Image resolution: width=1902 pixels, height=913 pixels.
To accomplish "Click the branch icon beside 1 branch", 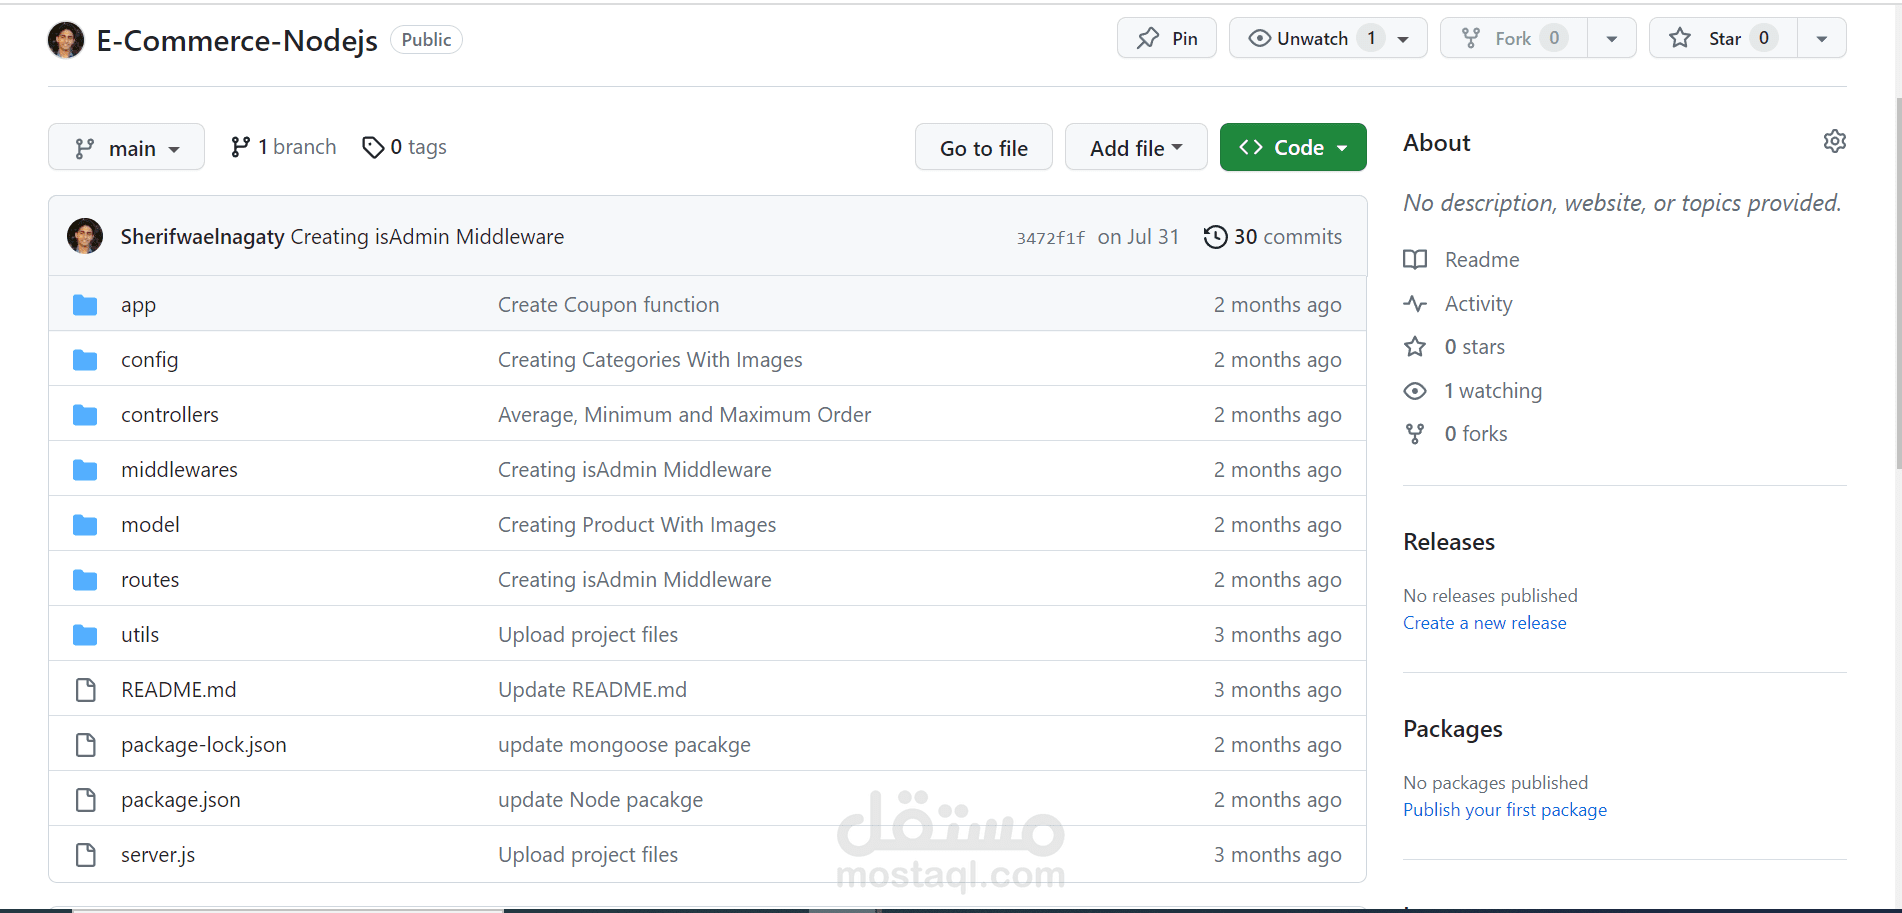I will pyautogui.click(x=240, y=147).
